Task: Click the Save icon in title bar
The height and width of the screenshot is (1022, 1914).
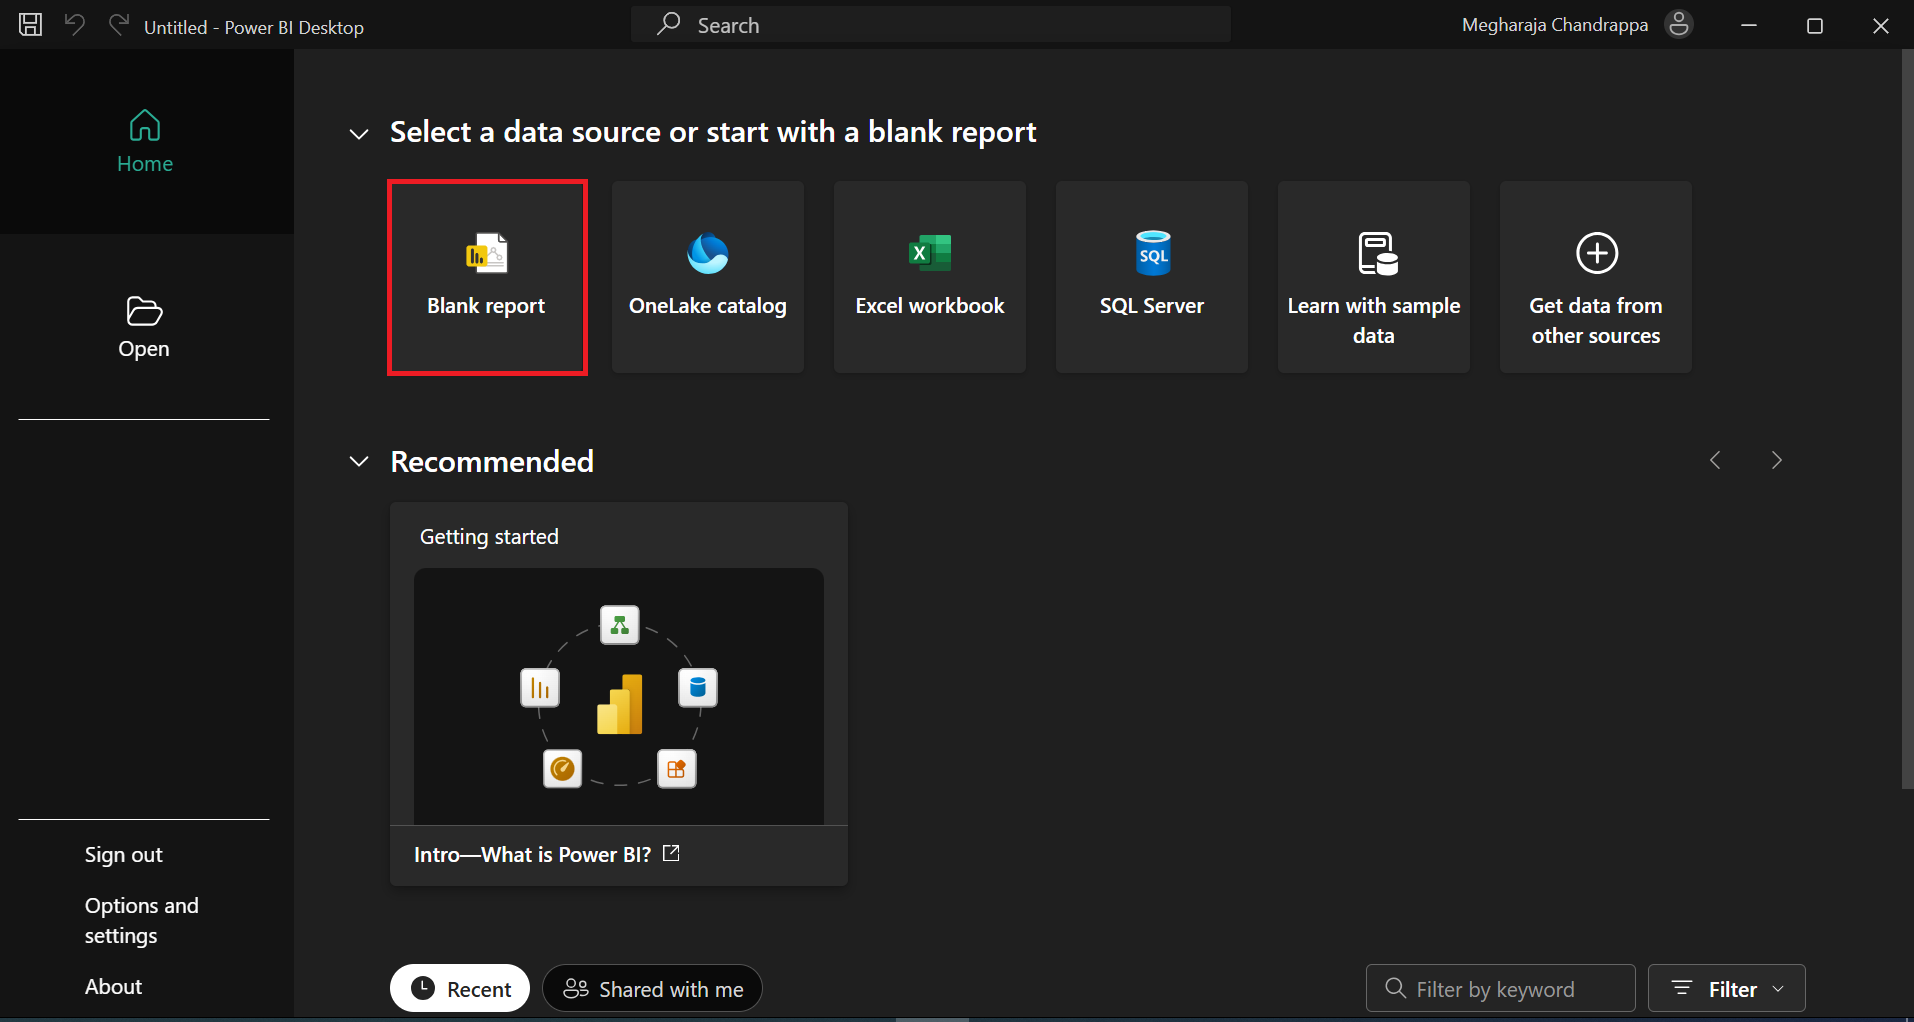Action: coord(31,25)
